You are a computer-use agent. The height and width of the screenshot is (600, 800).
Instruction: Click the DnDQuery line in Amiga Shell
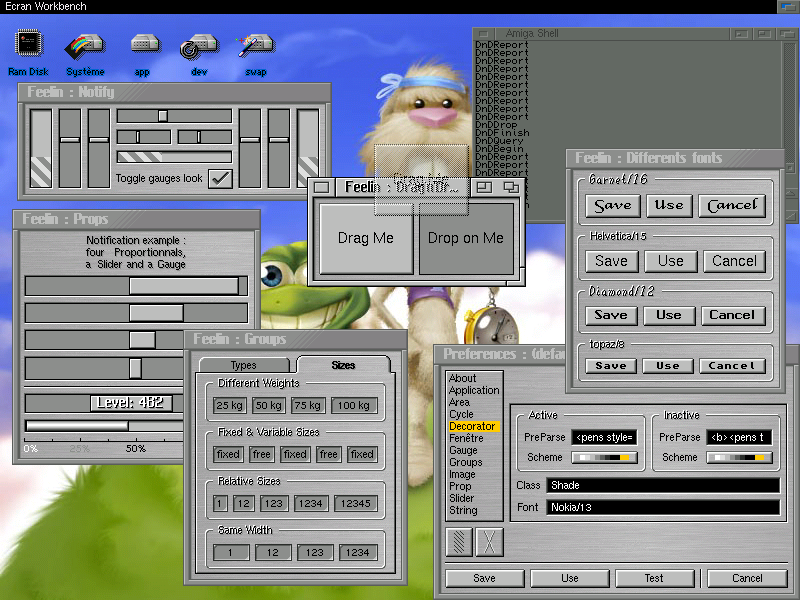[499, 141]
